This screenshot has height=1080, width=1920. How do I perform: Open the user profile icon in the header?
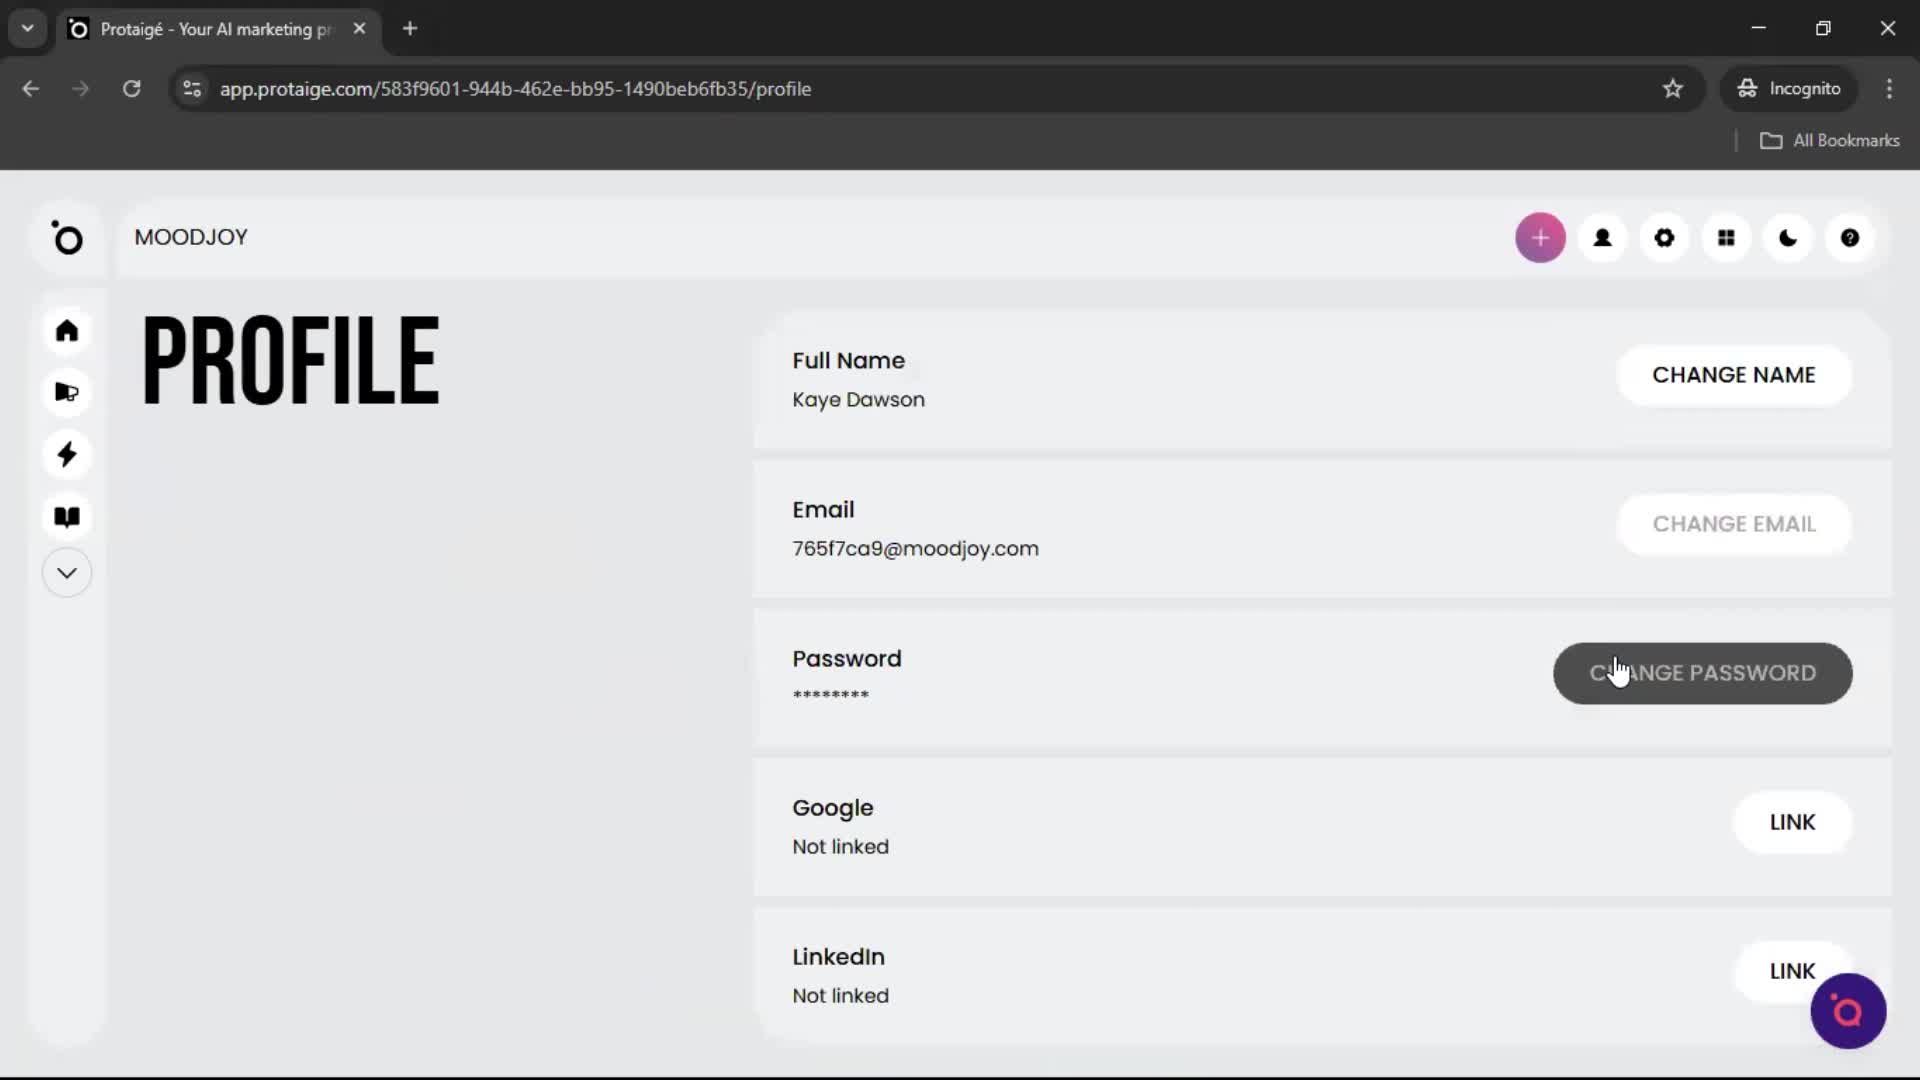click(x=1602, y=238)
